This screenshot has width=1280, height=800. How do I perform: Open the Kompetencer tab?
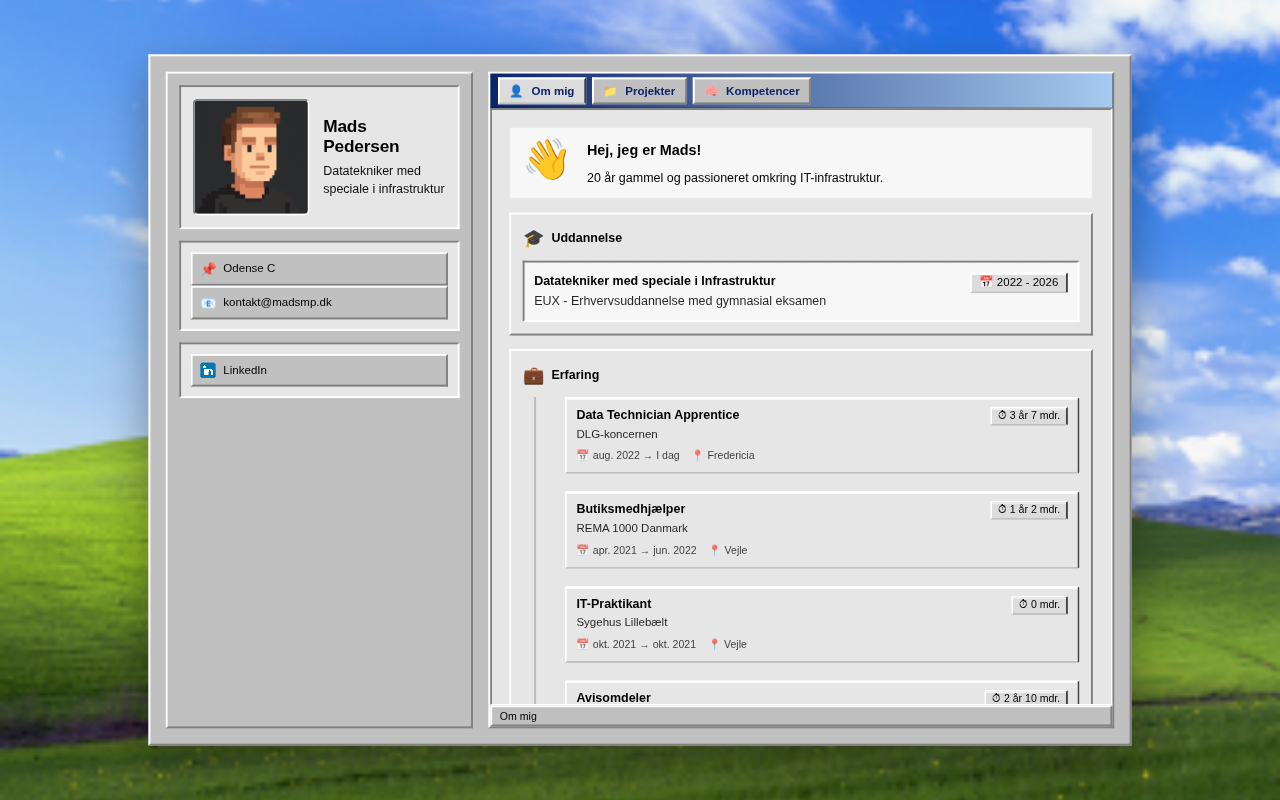tap(751, 91)
